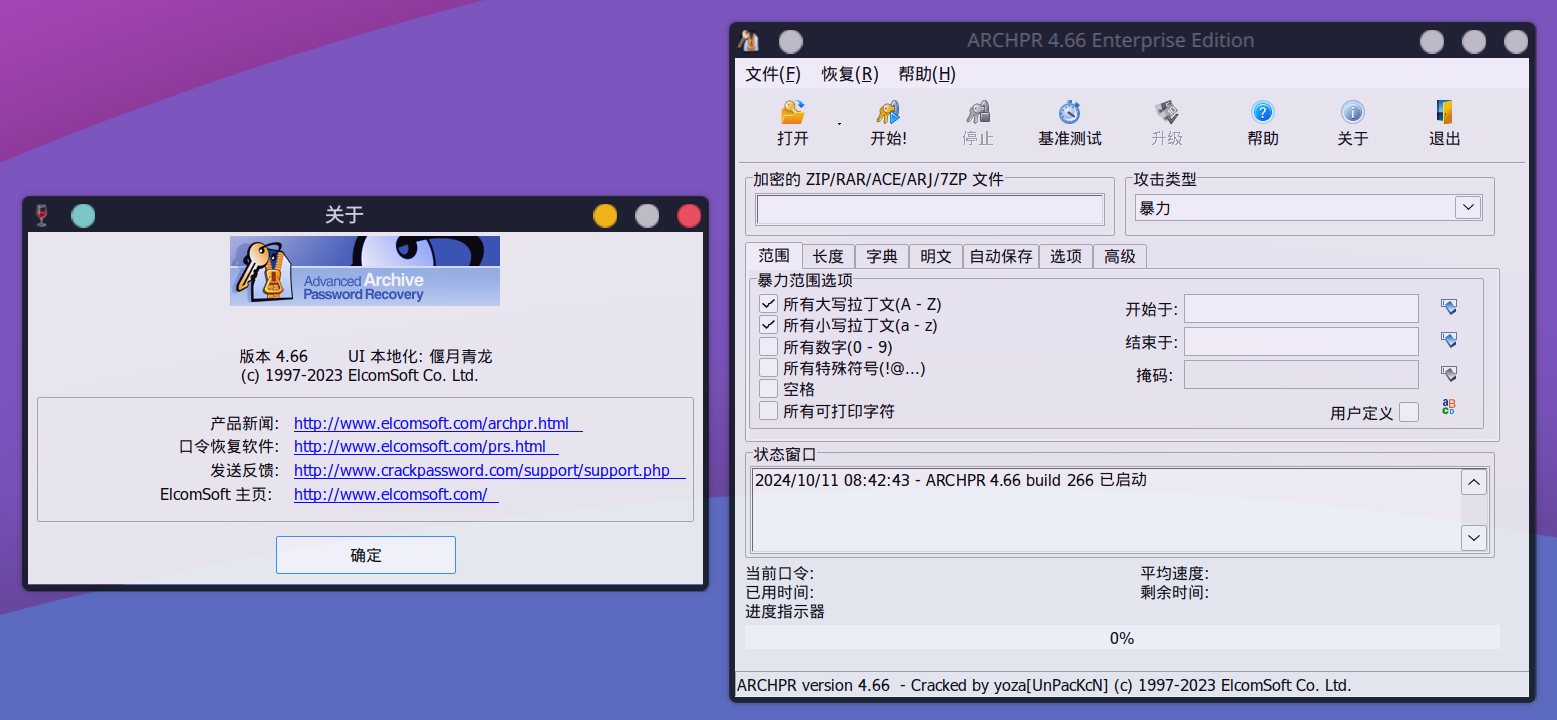Click the icon beside the 开始于 field
This screenshot has width=1557, height=720.
coord(1449,307)
